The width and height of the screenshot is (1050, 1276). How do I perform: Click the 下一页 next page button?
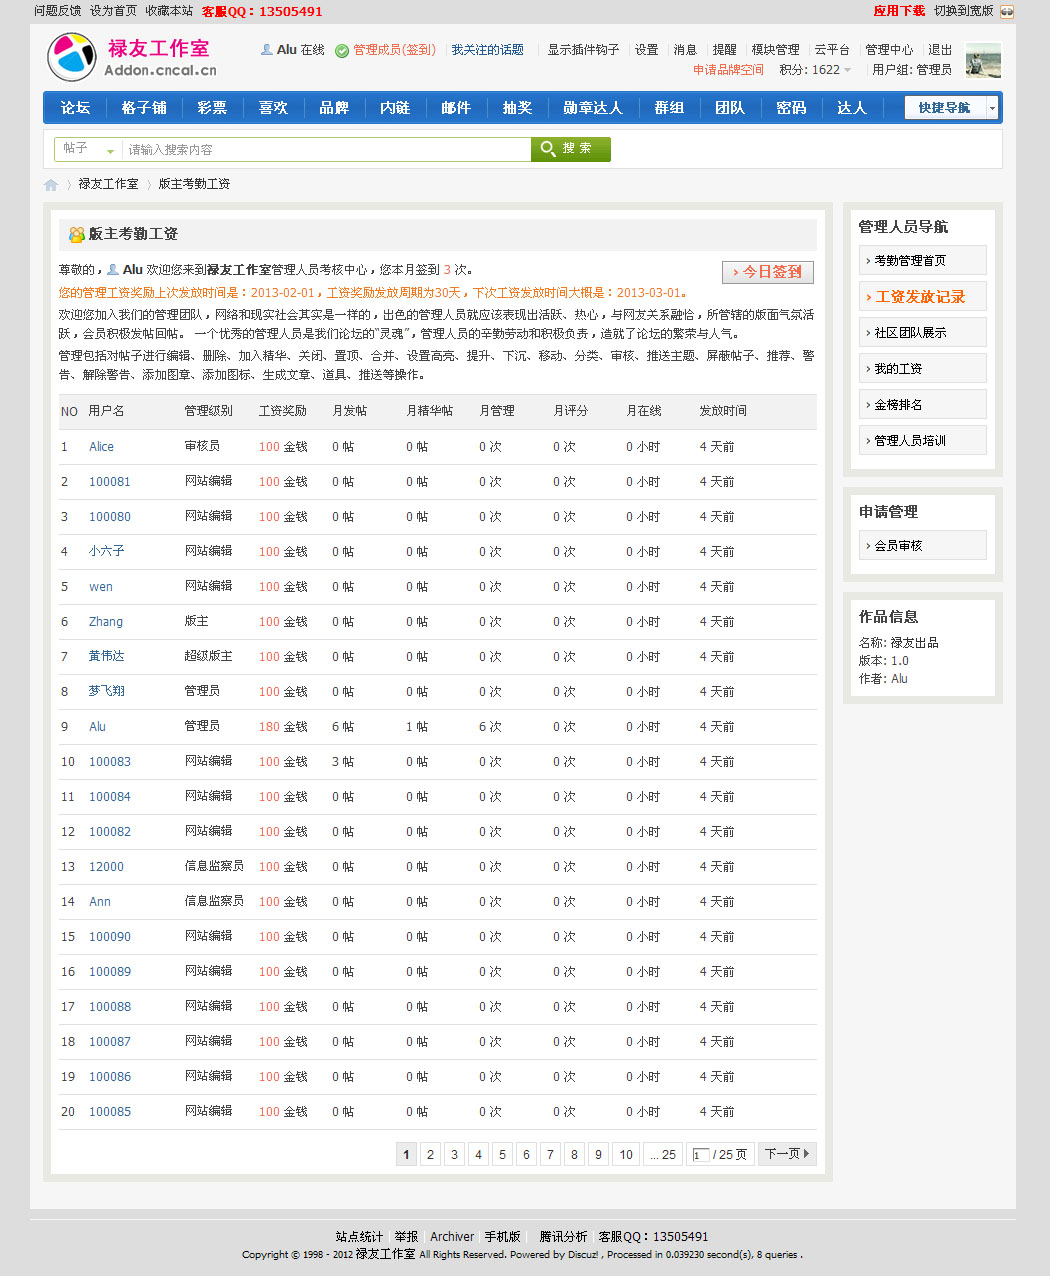click(788, 1154)
